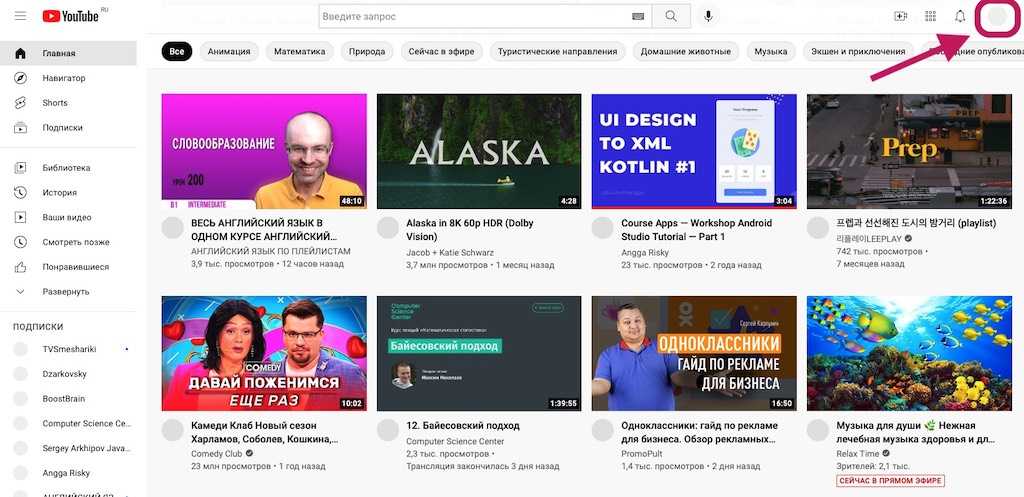Screen dimensions: 1024x497
Task: Go to Shorts in the sidebar
Action: coord(55,103)
